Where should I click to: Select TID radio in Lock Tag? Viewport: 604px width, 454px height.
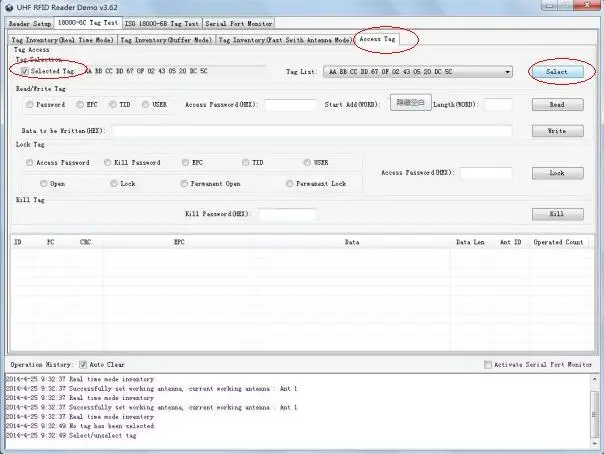tap(246, 163)
